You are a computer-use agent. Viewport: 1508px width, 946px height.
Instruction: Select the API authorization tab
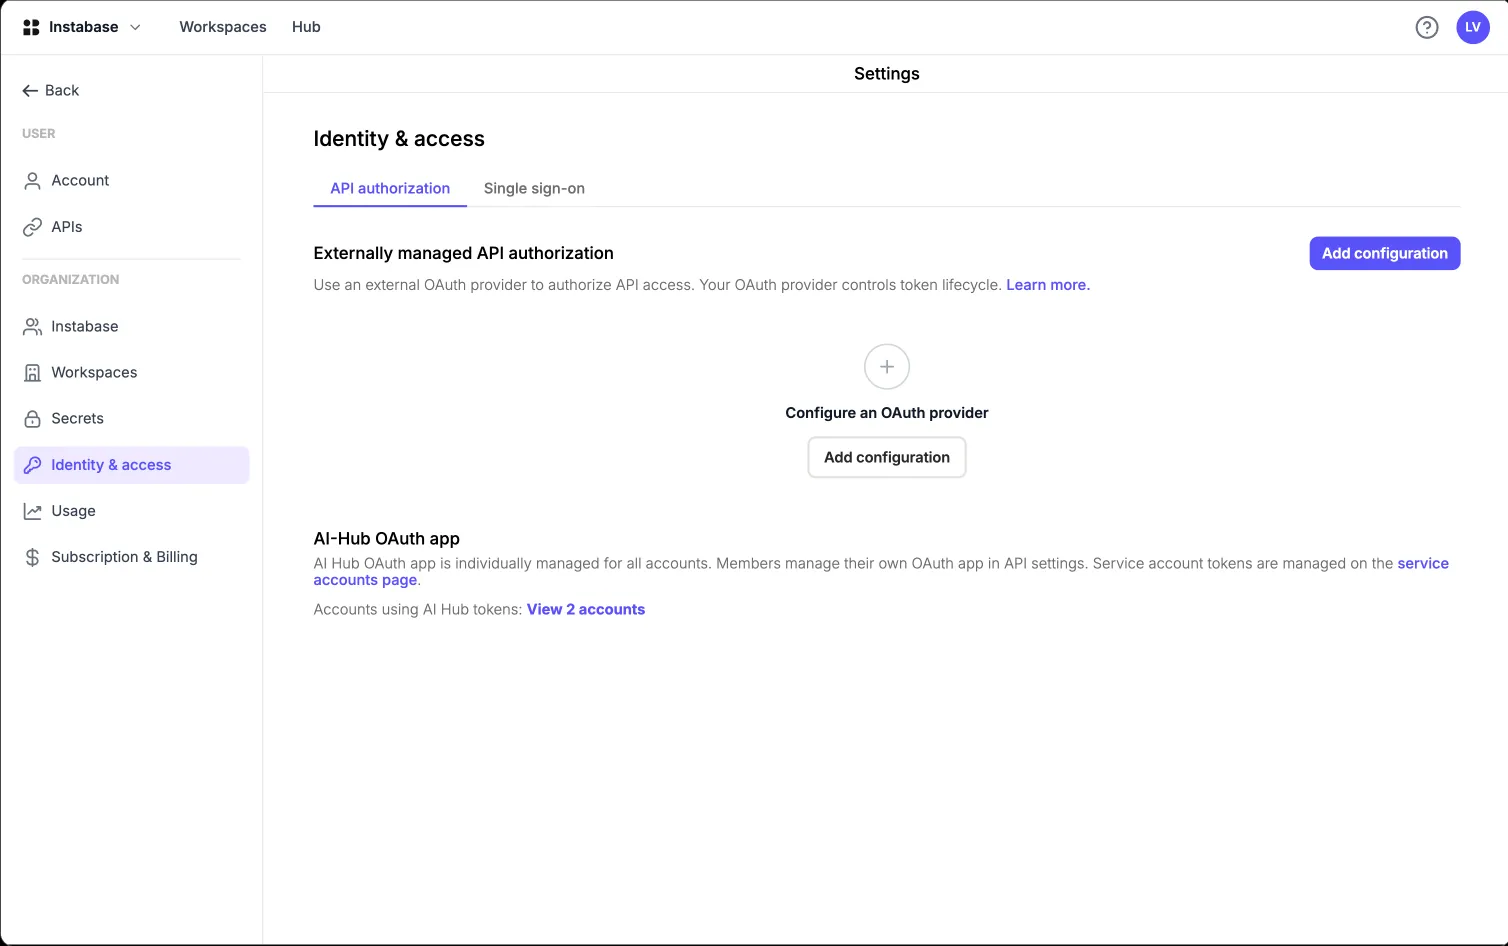pos(390,188)
